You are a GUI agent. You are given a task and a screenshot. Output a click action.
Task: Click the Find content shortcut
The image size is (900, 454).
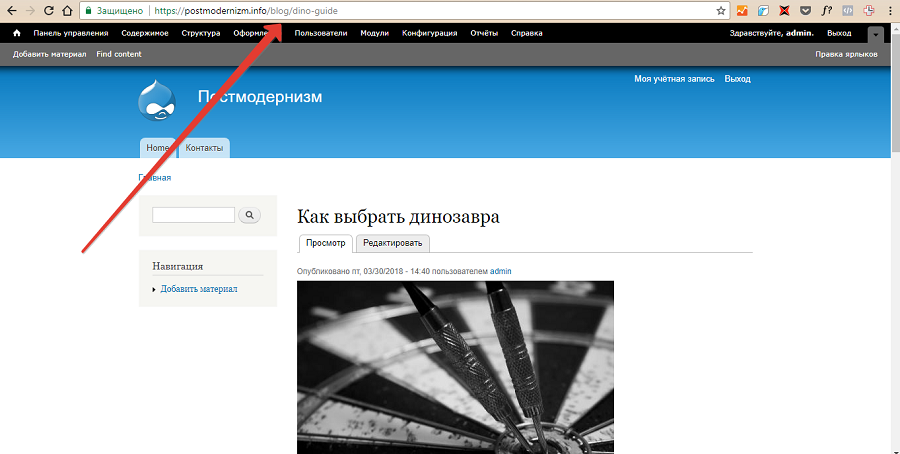click(x=119, y=54)
